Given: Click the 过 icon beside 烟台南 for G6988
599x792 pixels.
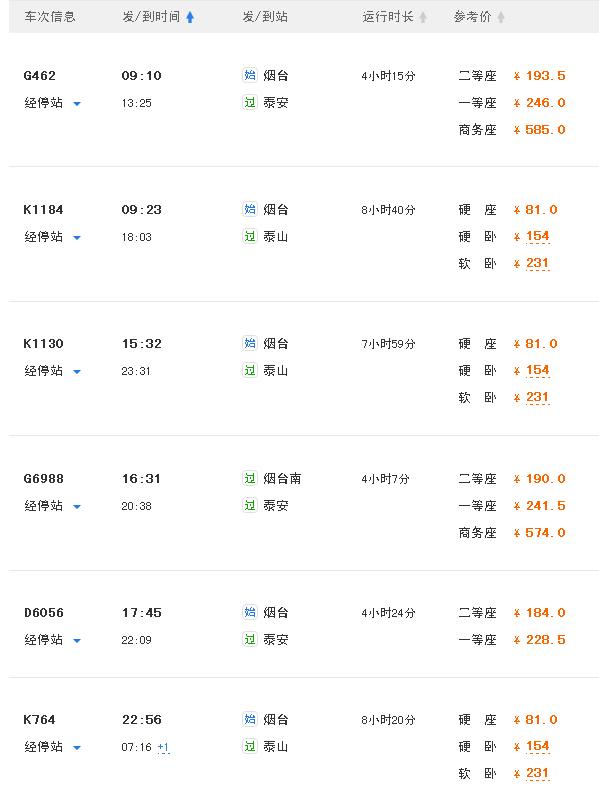Looking at the screenshot, I should (x=250, y=478).
